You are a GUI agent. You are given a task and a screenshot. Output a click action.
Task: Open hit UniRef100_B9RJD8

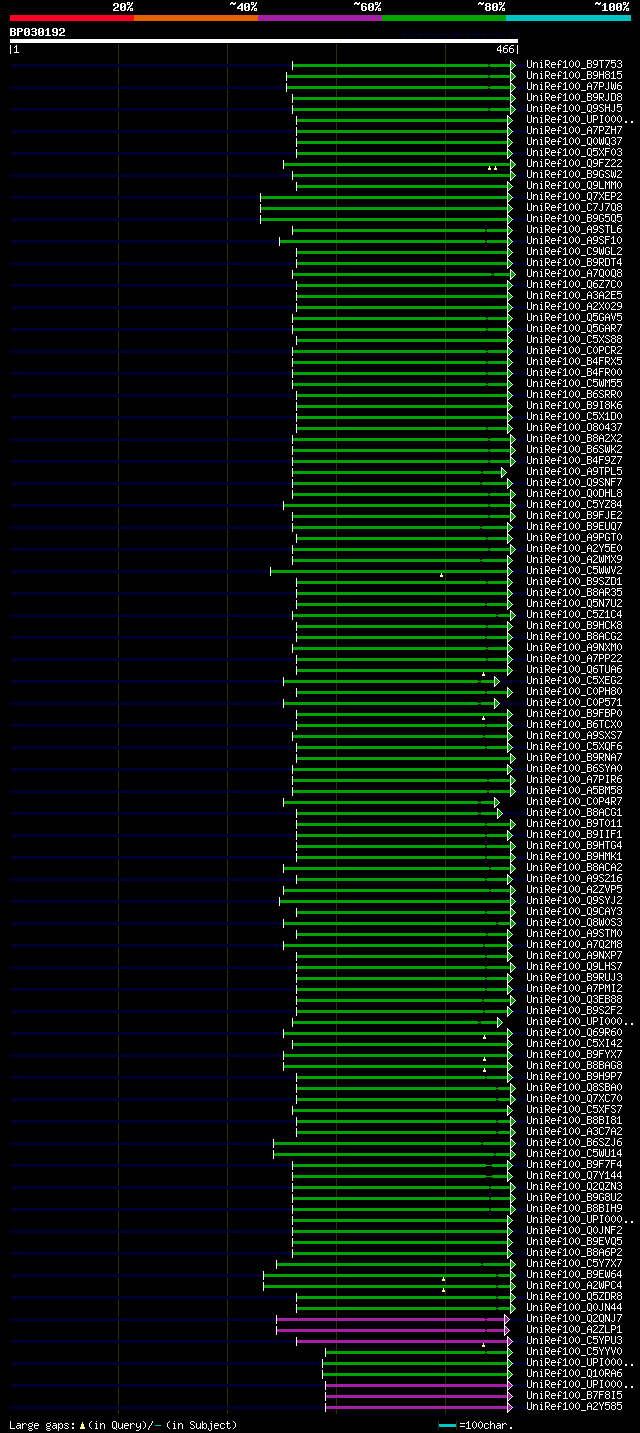[x=574, y=98]
